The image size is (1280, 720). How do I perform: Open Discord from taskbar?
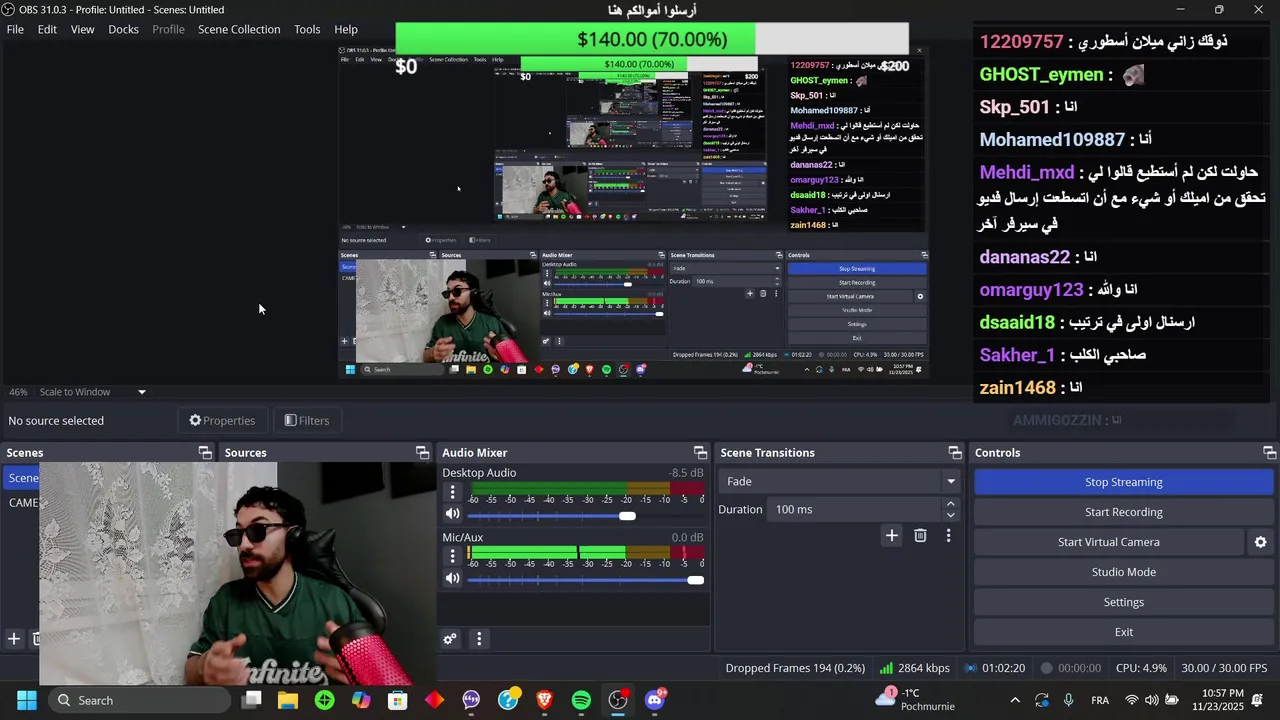655,700
